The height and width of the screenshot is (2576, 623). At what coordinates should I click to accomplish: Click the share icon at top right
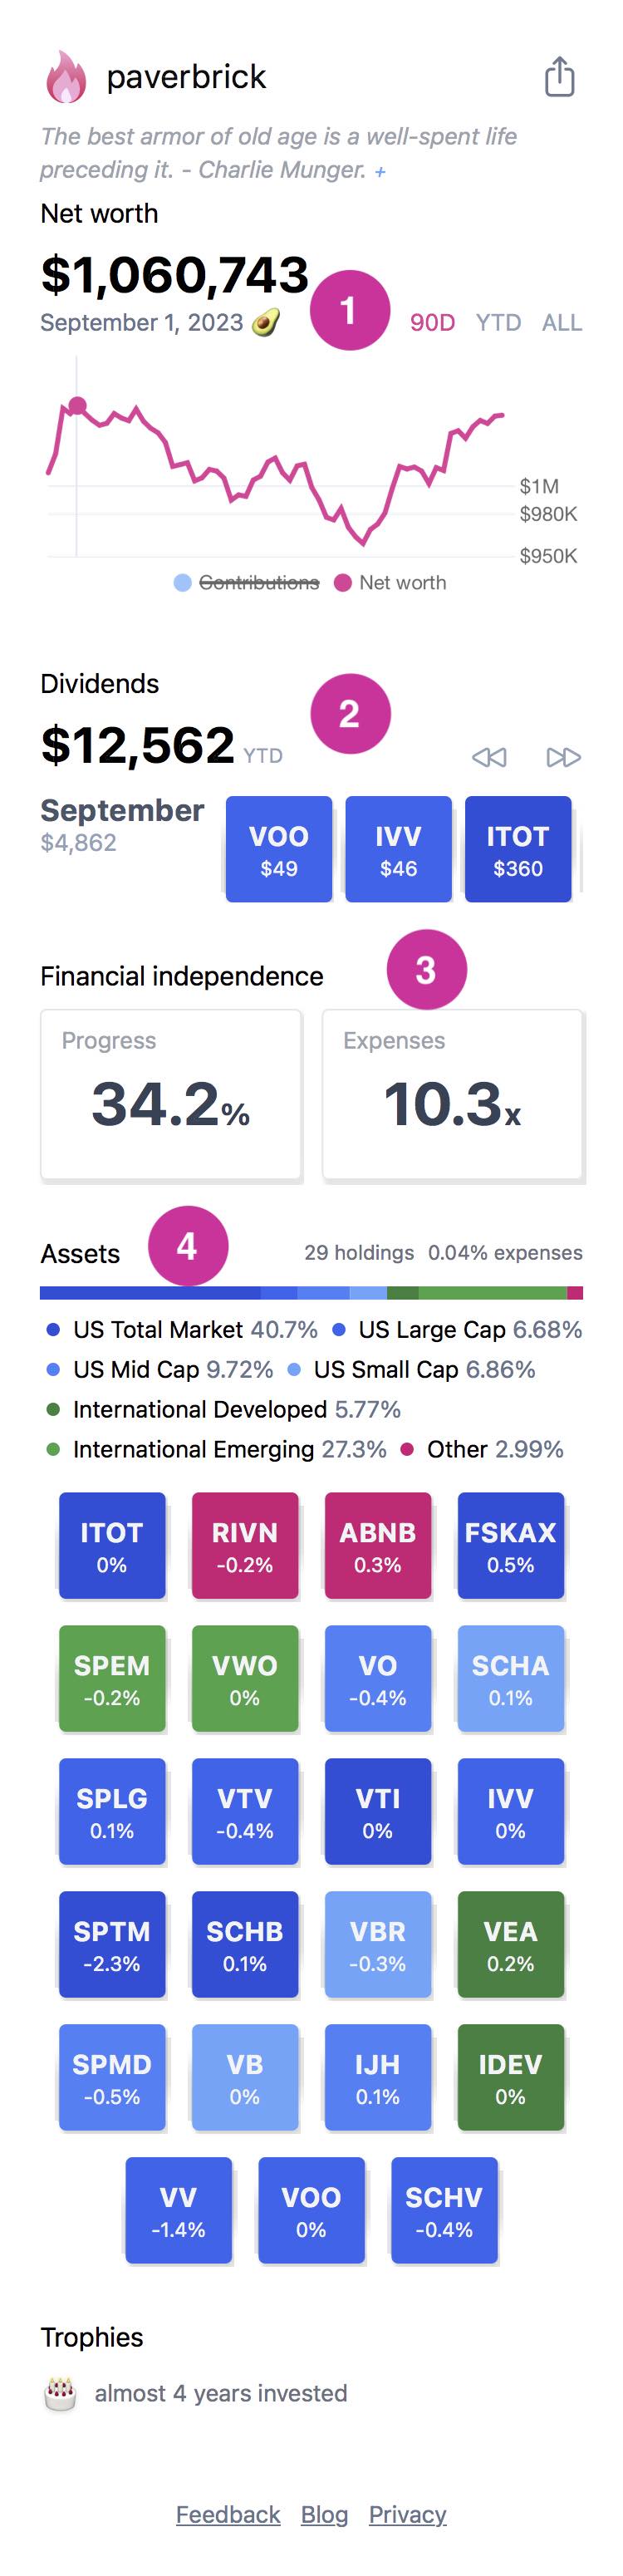tap(559, 77)
